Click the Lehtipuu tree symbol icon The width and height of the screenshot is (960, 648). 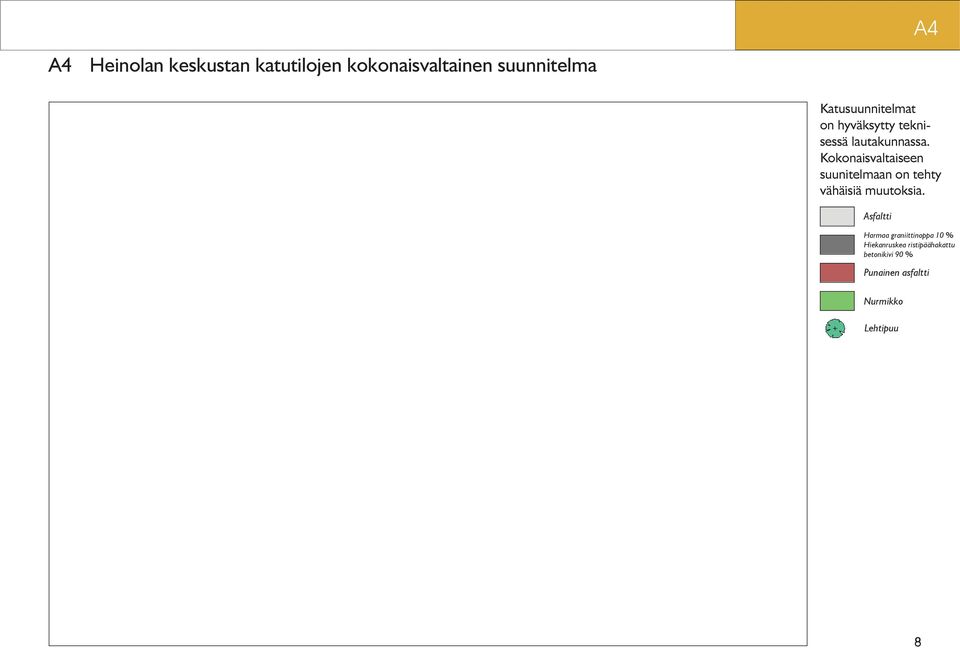tap(835, 329)
